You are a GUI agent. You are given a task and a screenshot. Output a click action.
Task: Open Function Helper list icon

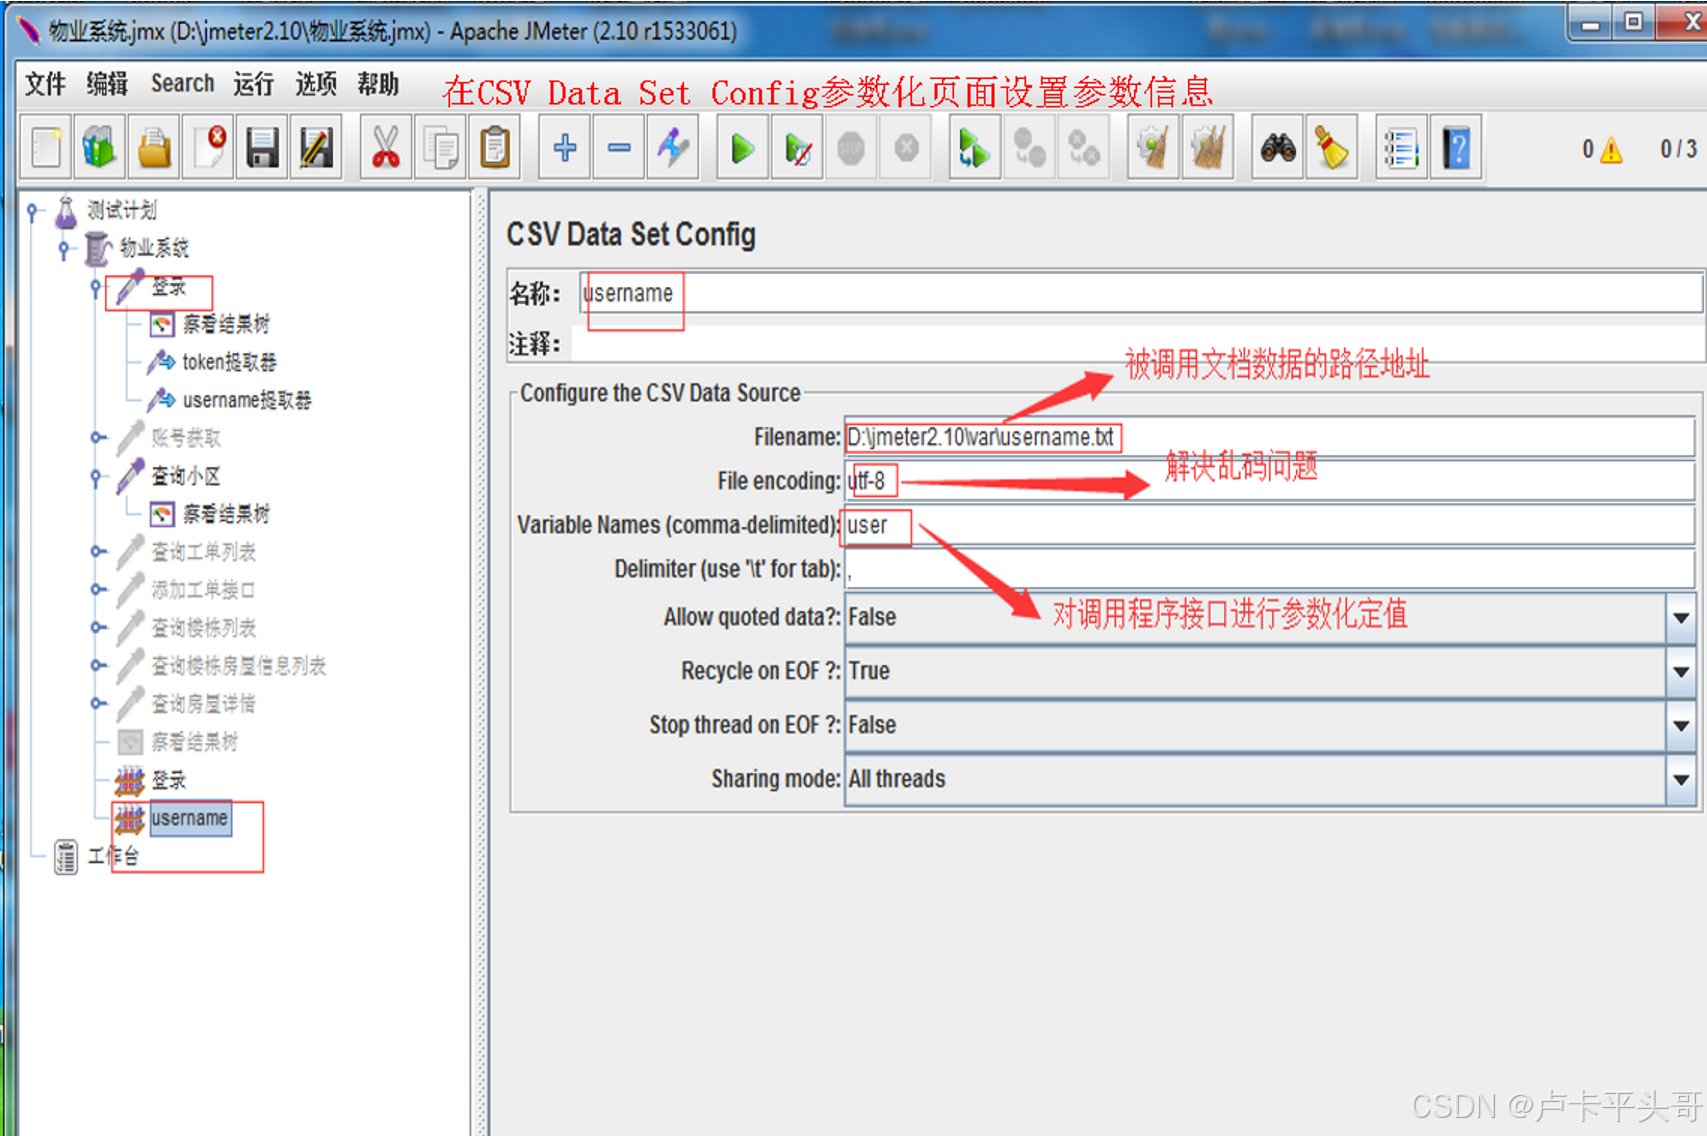pos(1400,149)
